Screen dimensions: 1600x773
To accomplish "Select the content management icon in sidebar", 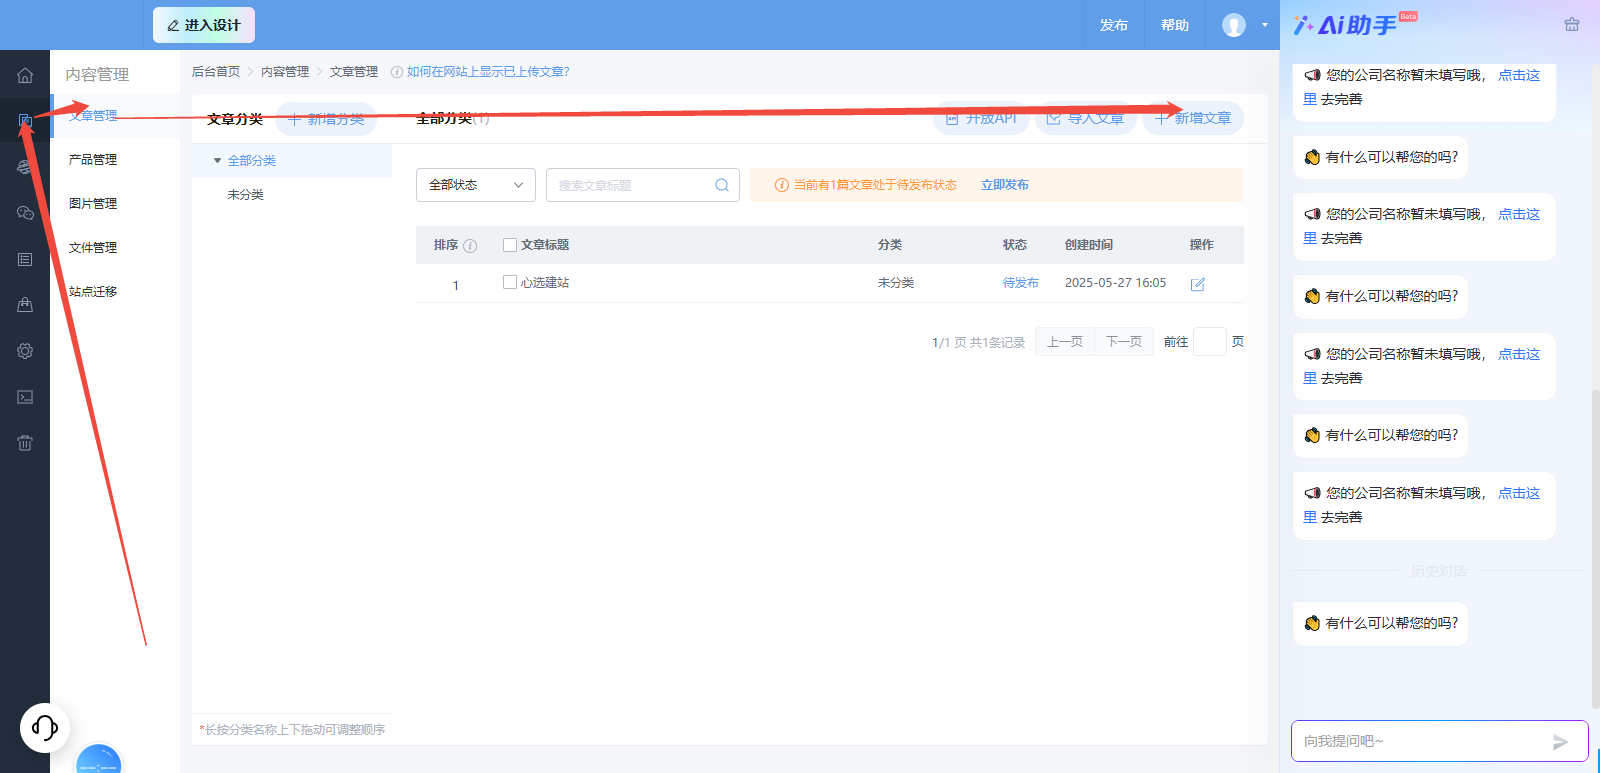I will (x=25, y=121).
